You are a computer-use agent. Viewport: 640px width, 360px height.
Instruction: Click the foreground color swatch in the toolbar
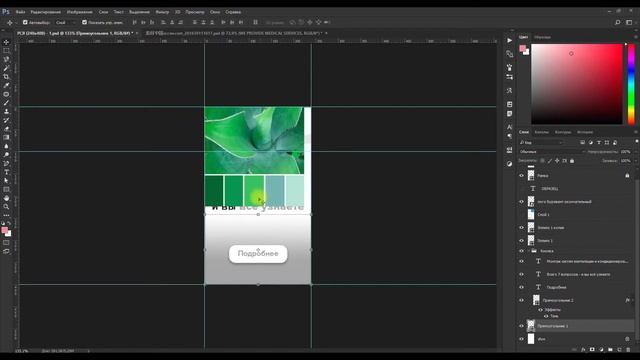click(x=4, y=231)
